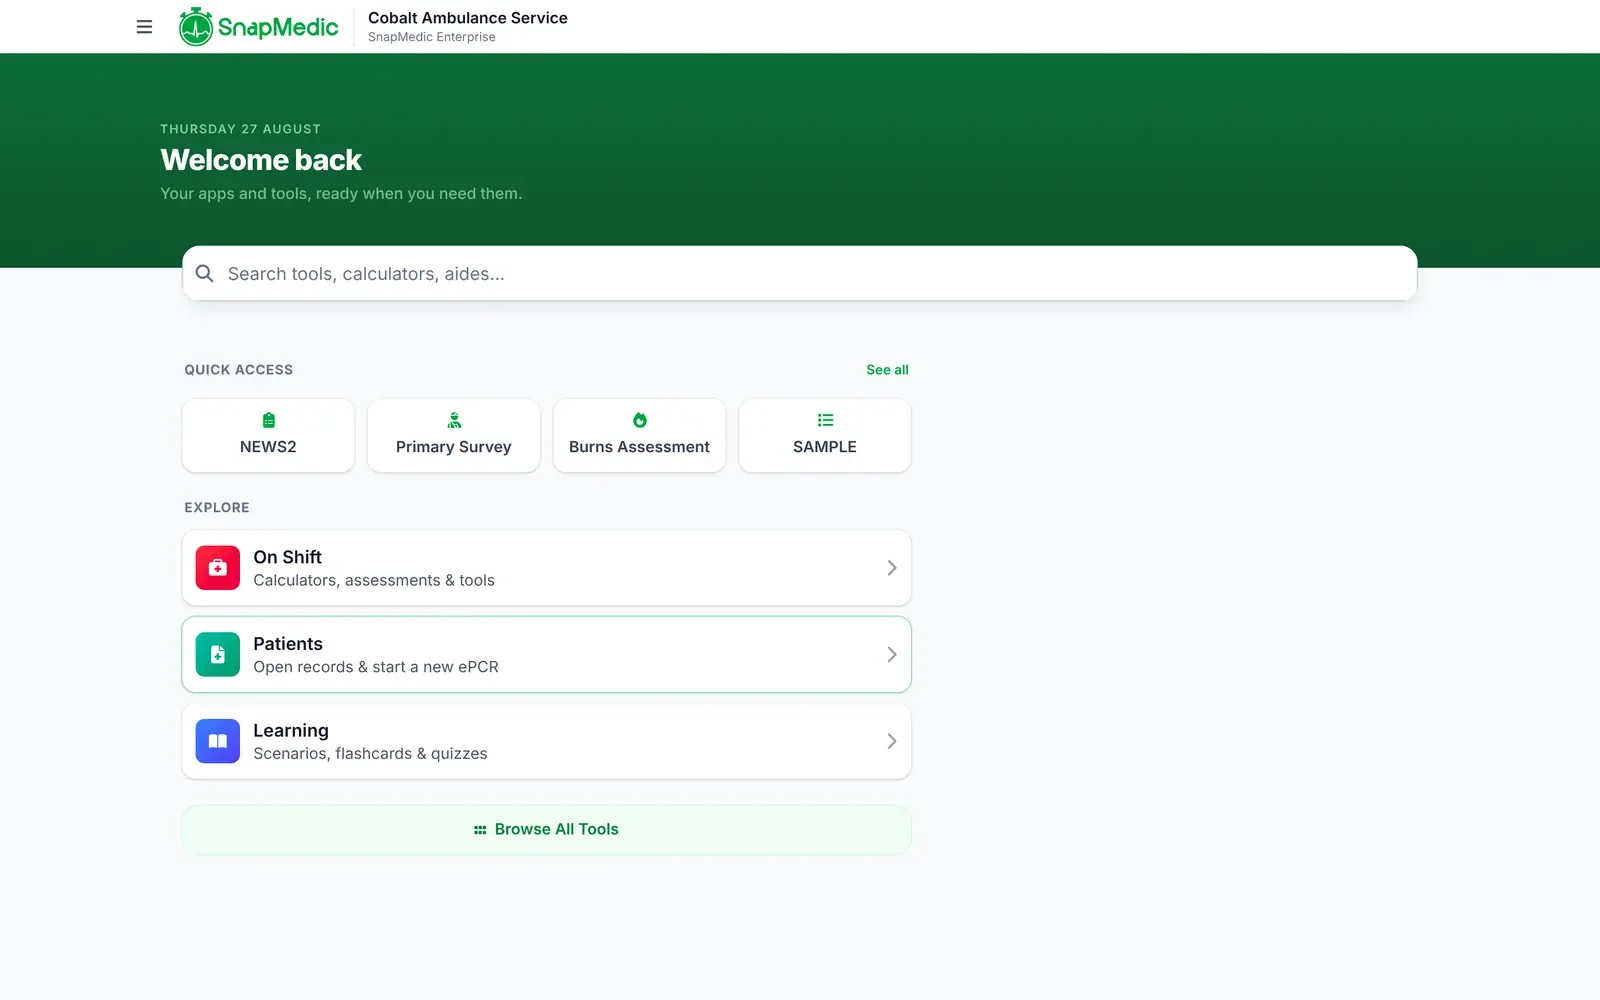Open the Primary Survey quick access tool
The height and width of the screenshot is (1000, 1600).
(454, 435)
